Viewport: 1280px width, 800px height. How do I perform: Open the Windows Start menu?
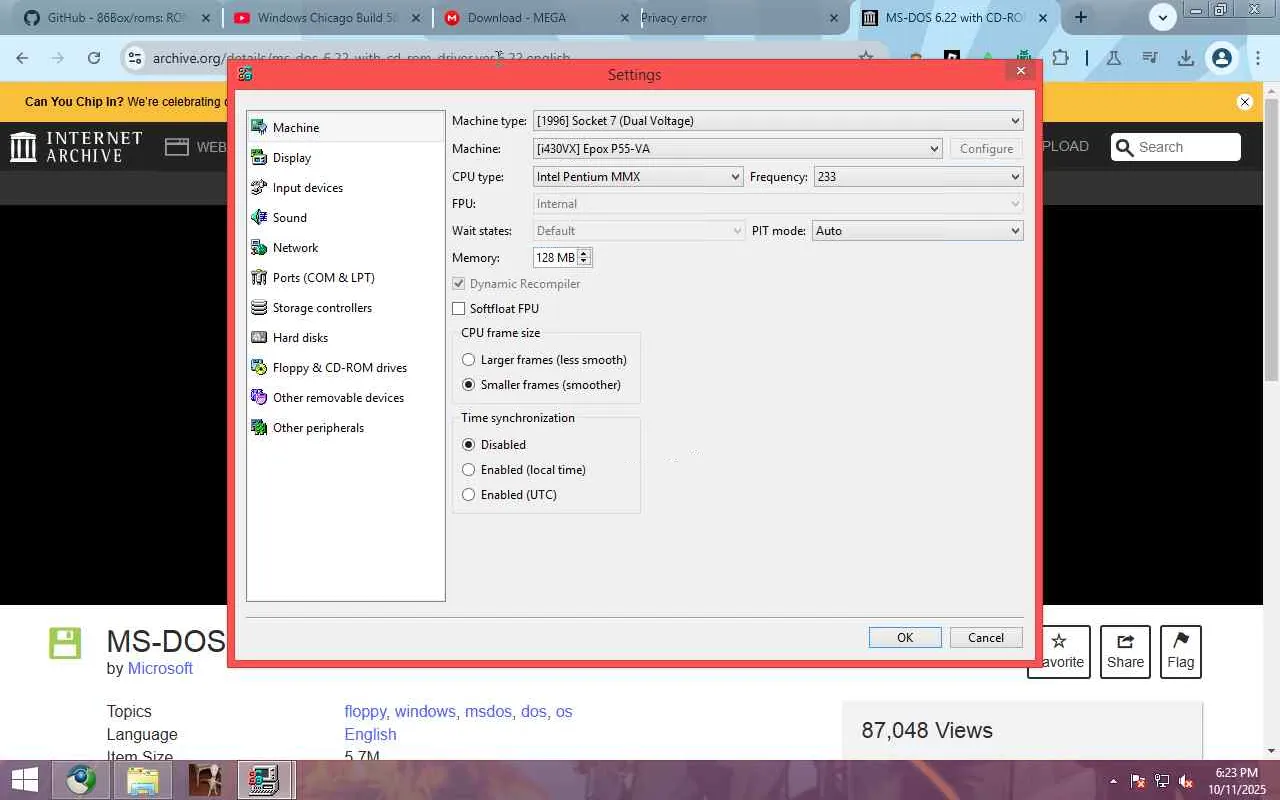click(x=24, y=780)
